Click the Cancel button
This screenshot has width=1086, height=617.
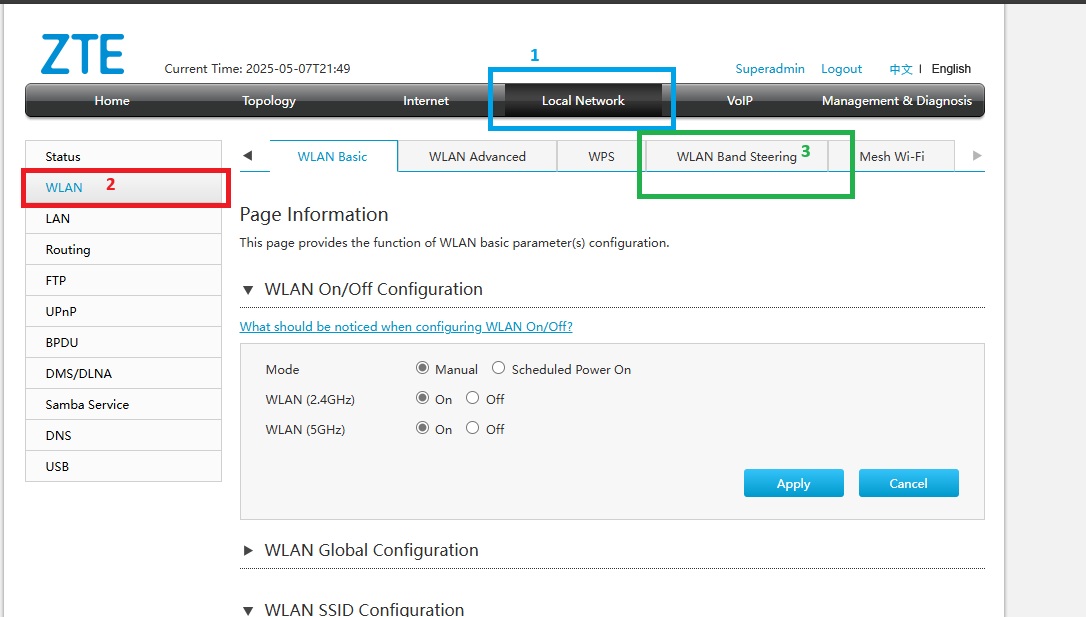pos(908,484)
